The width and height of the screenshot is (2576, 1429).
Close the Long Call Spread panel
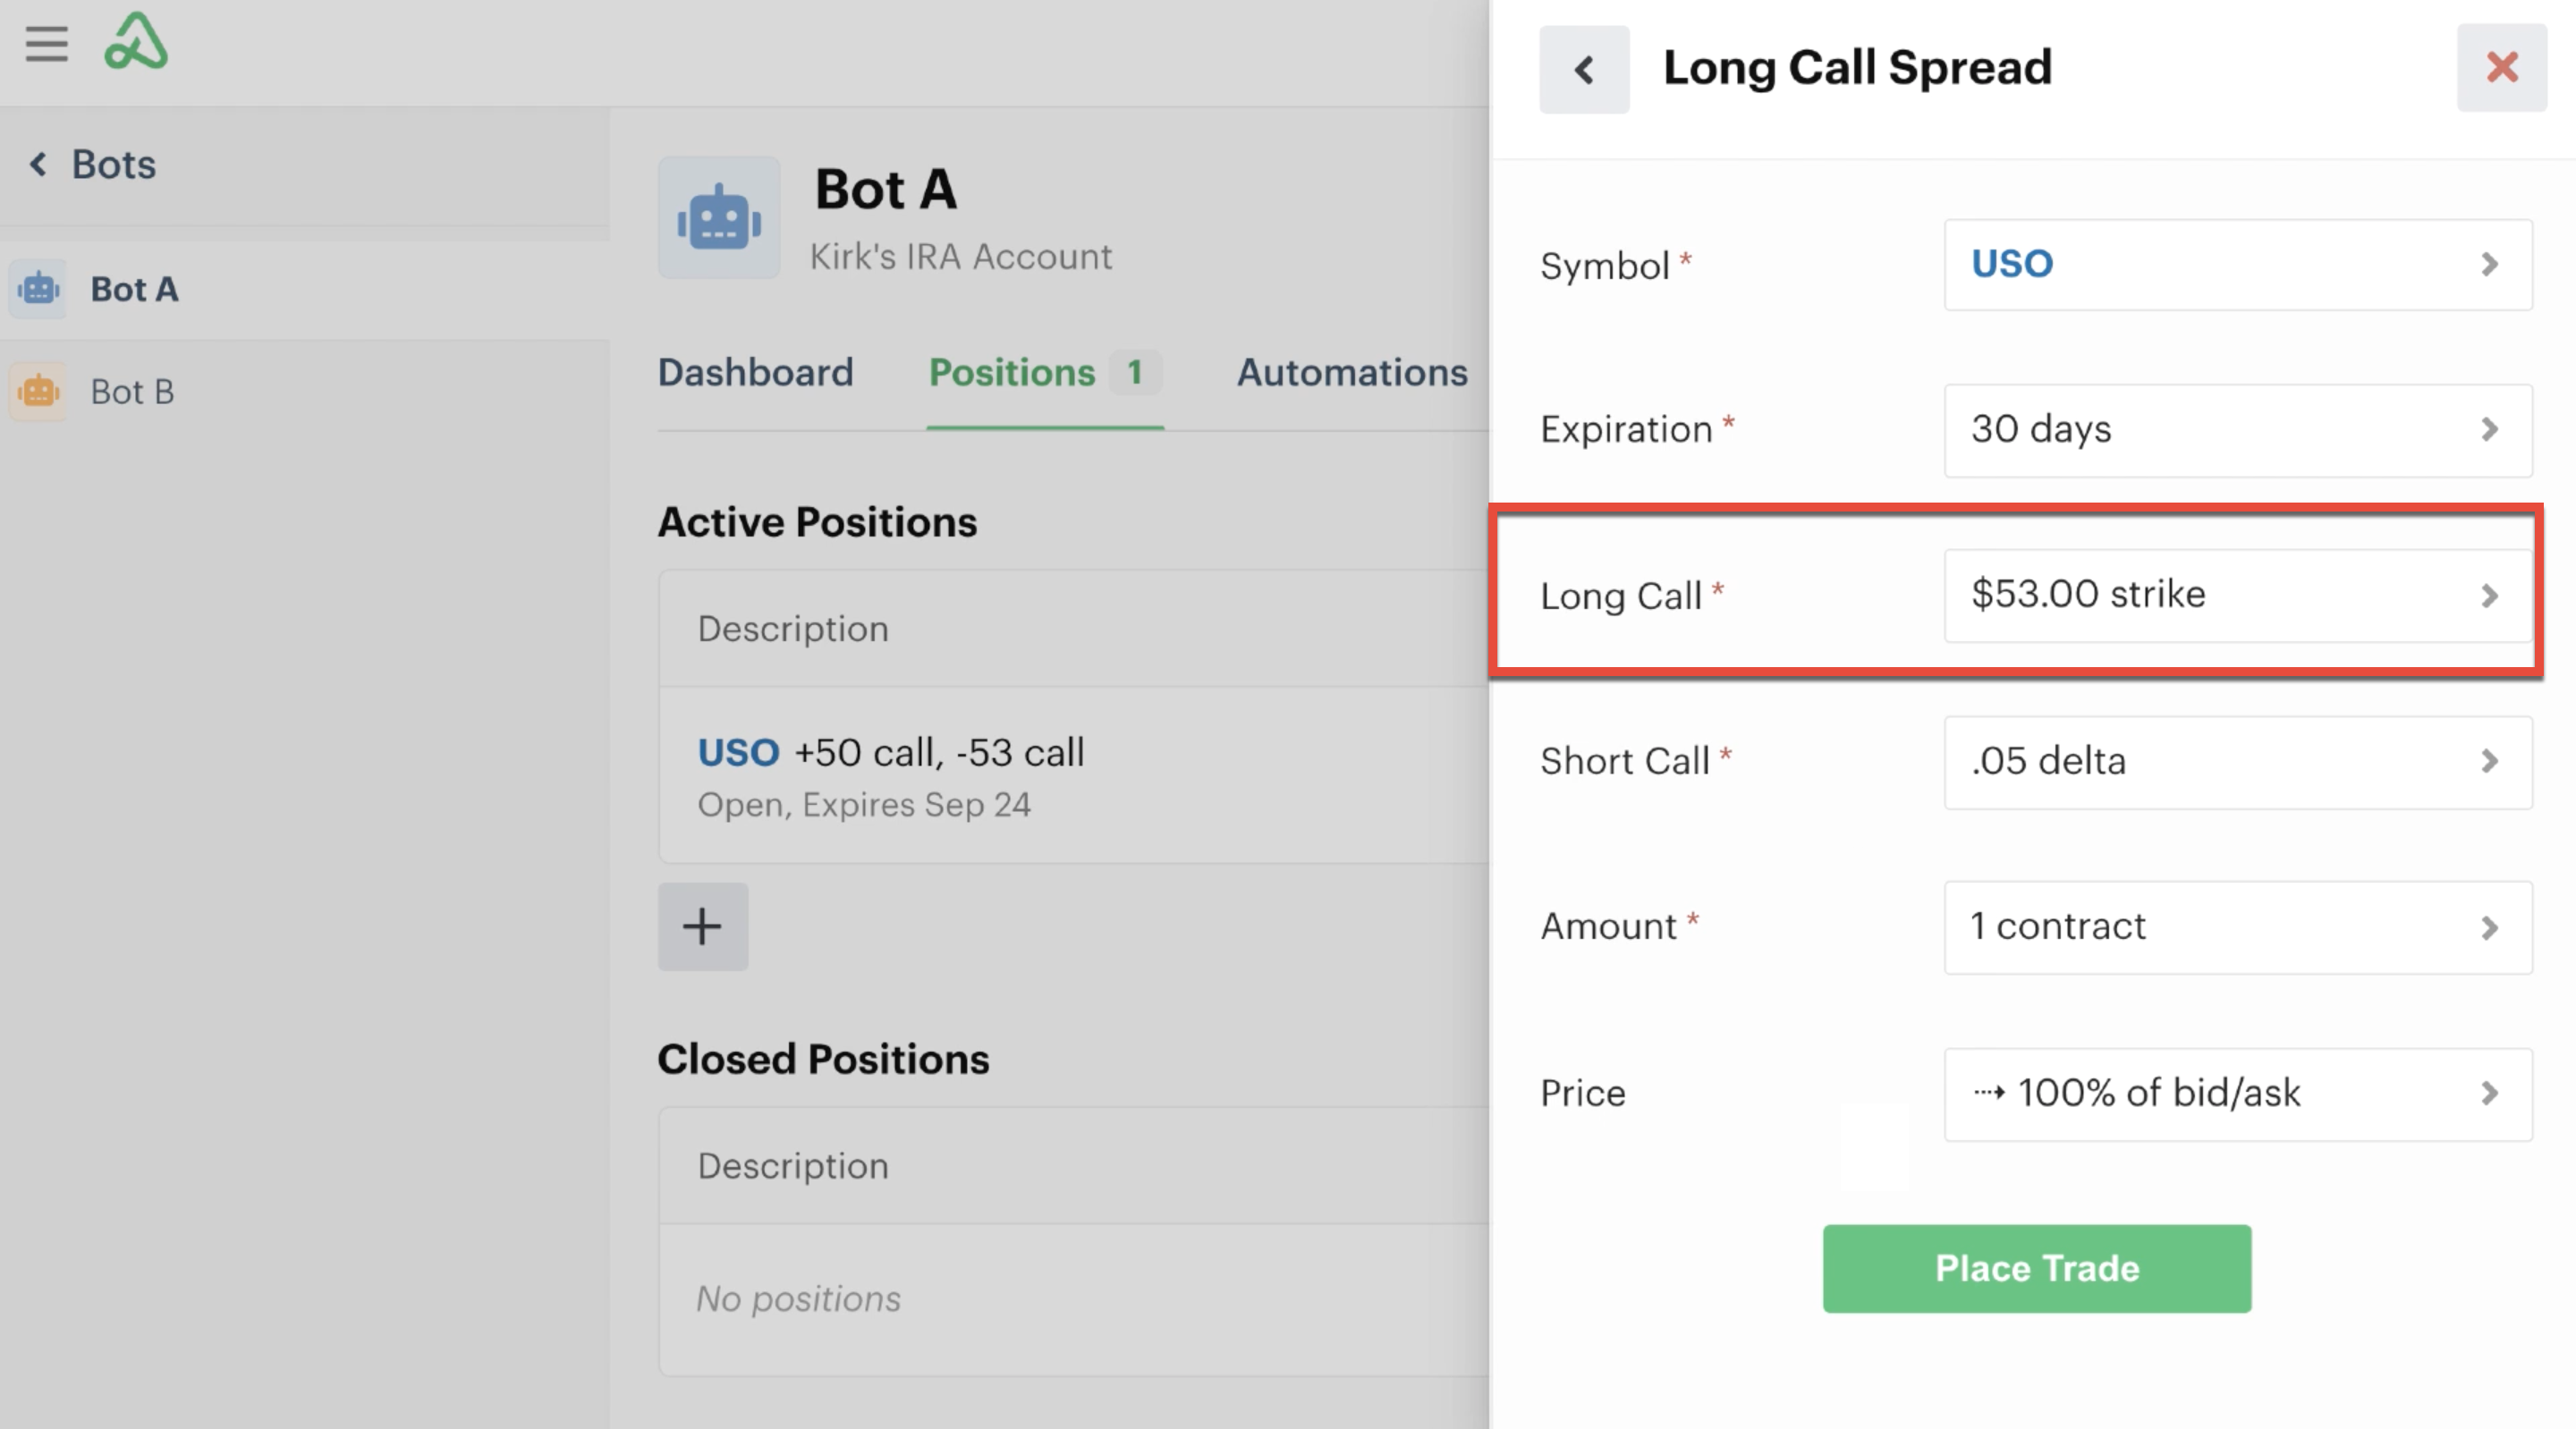[2502, 67]
